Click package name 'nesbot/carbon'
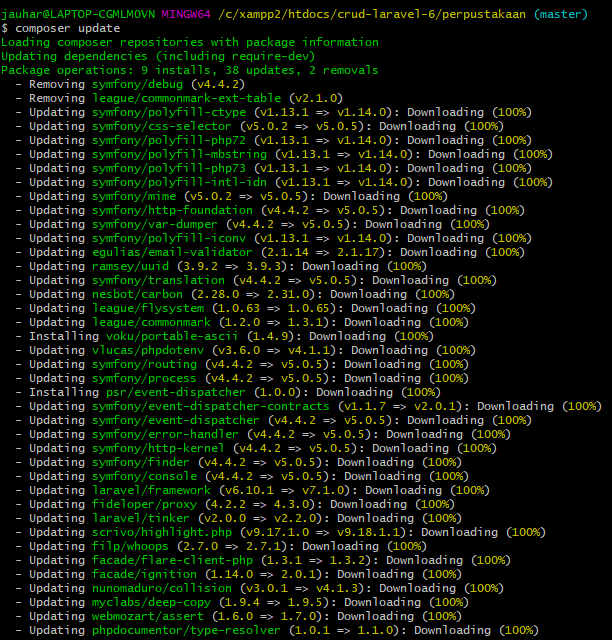This screenshot has height=640, width=612. (x=137, y=294)
